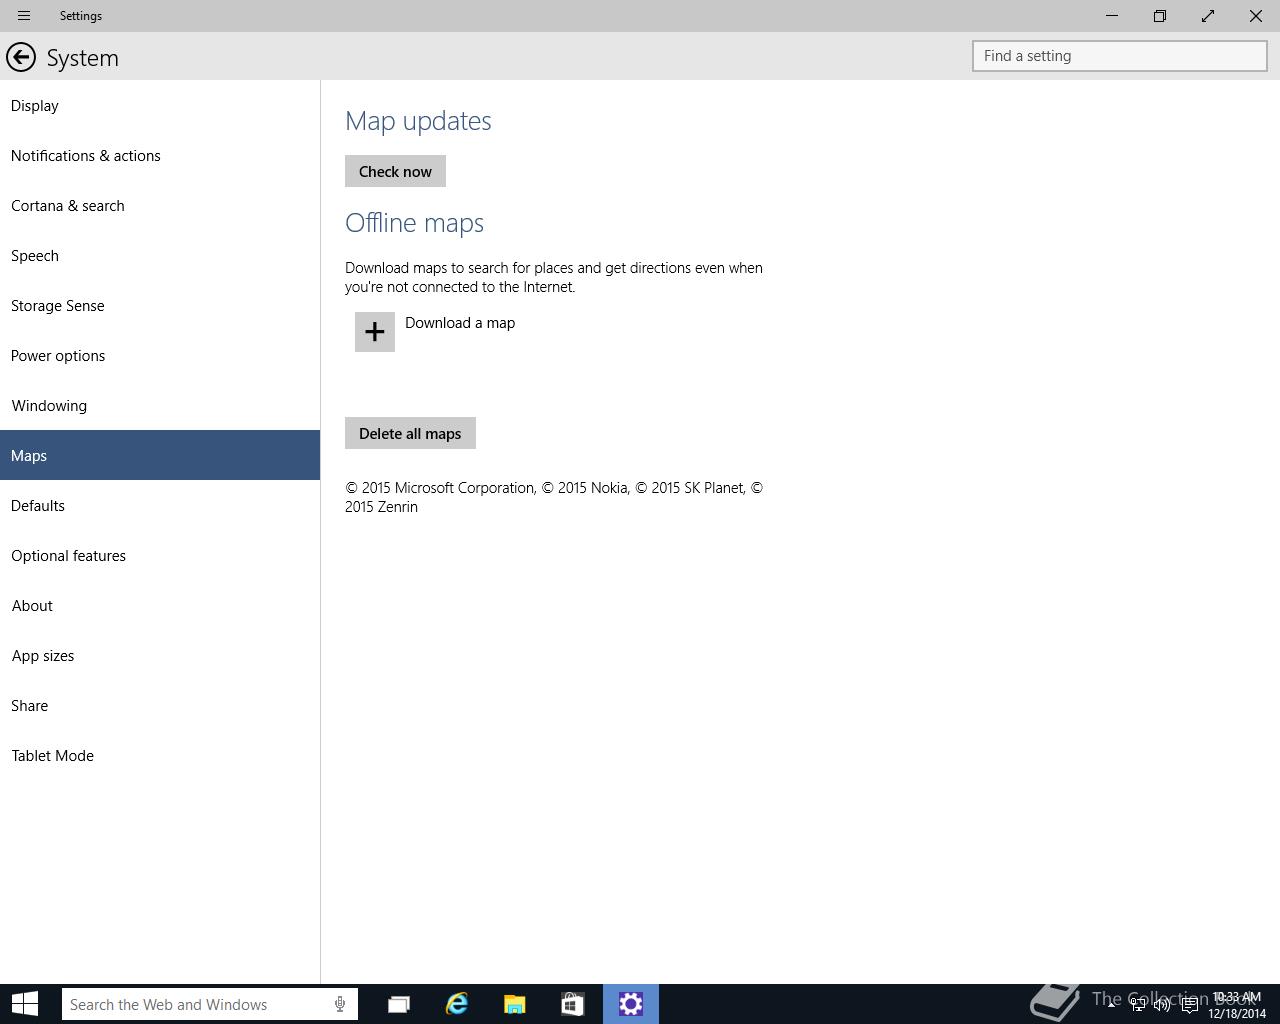
Task: Select App sizes in sidebar
Action: pos(160,655)
